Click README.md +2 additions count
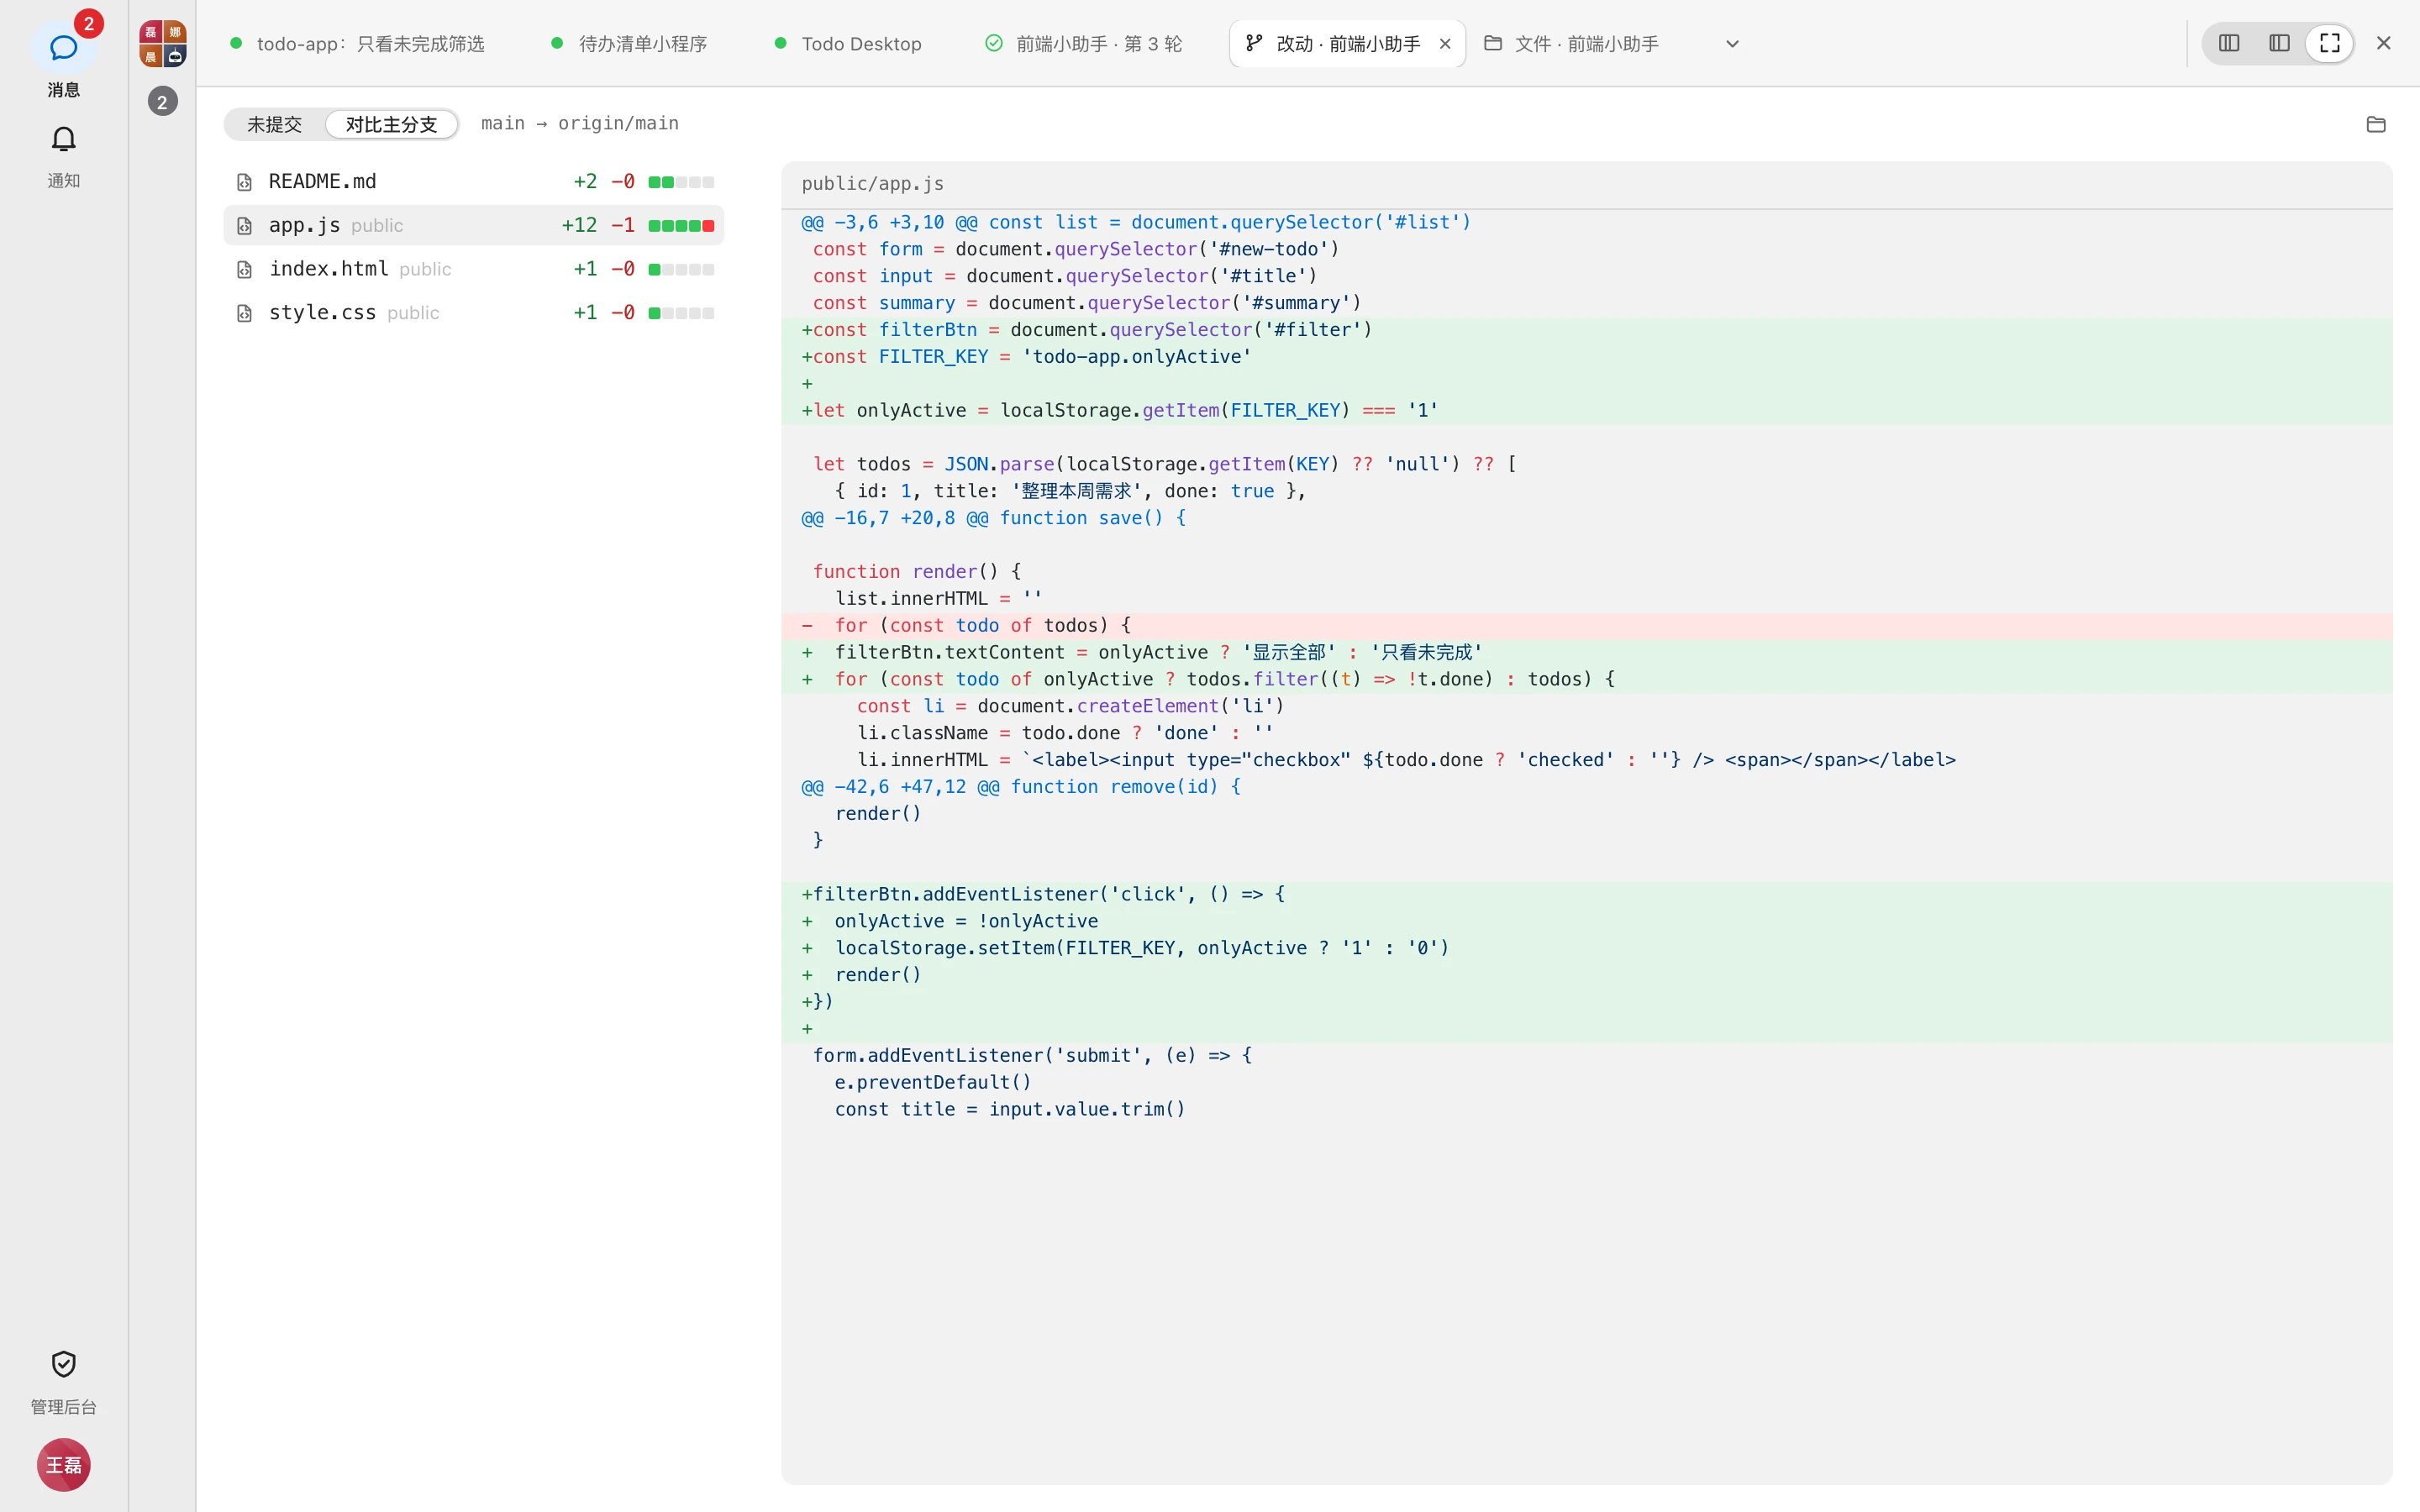This screenshot has width=2420, height=1512. [x=585, y=182]
